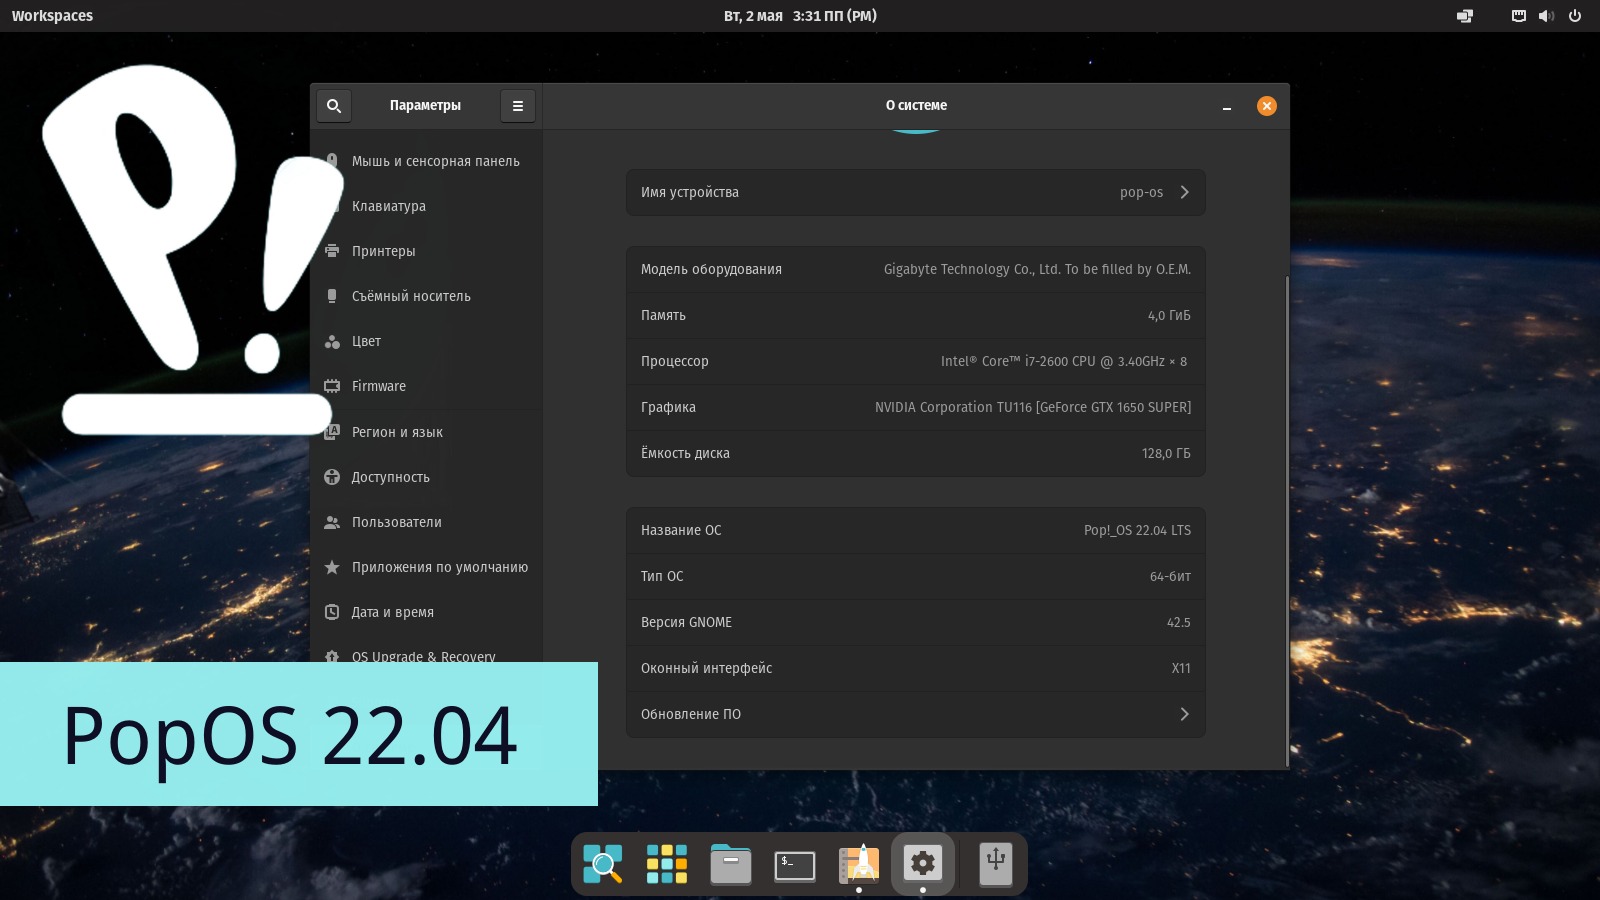
Task: Open 'OS Upgrade & Recovery' in the sidebar
Action: click(x=424, y=657)
